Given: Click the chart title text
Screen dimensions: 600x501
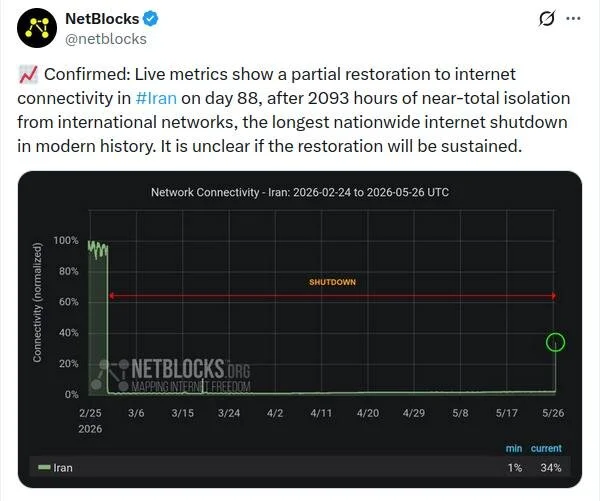Looking at the screenshot, I should (x=300, y=192).
